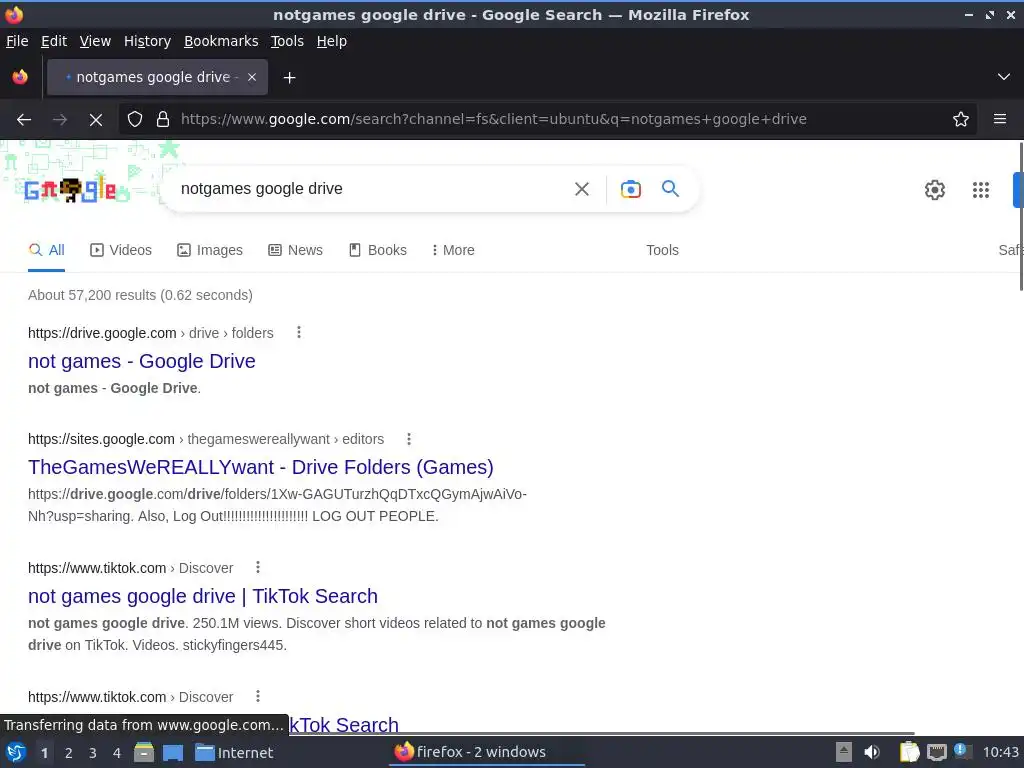Open the View menu
The image size is (1024, 768).
(95, 41)
